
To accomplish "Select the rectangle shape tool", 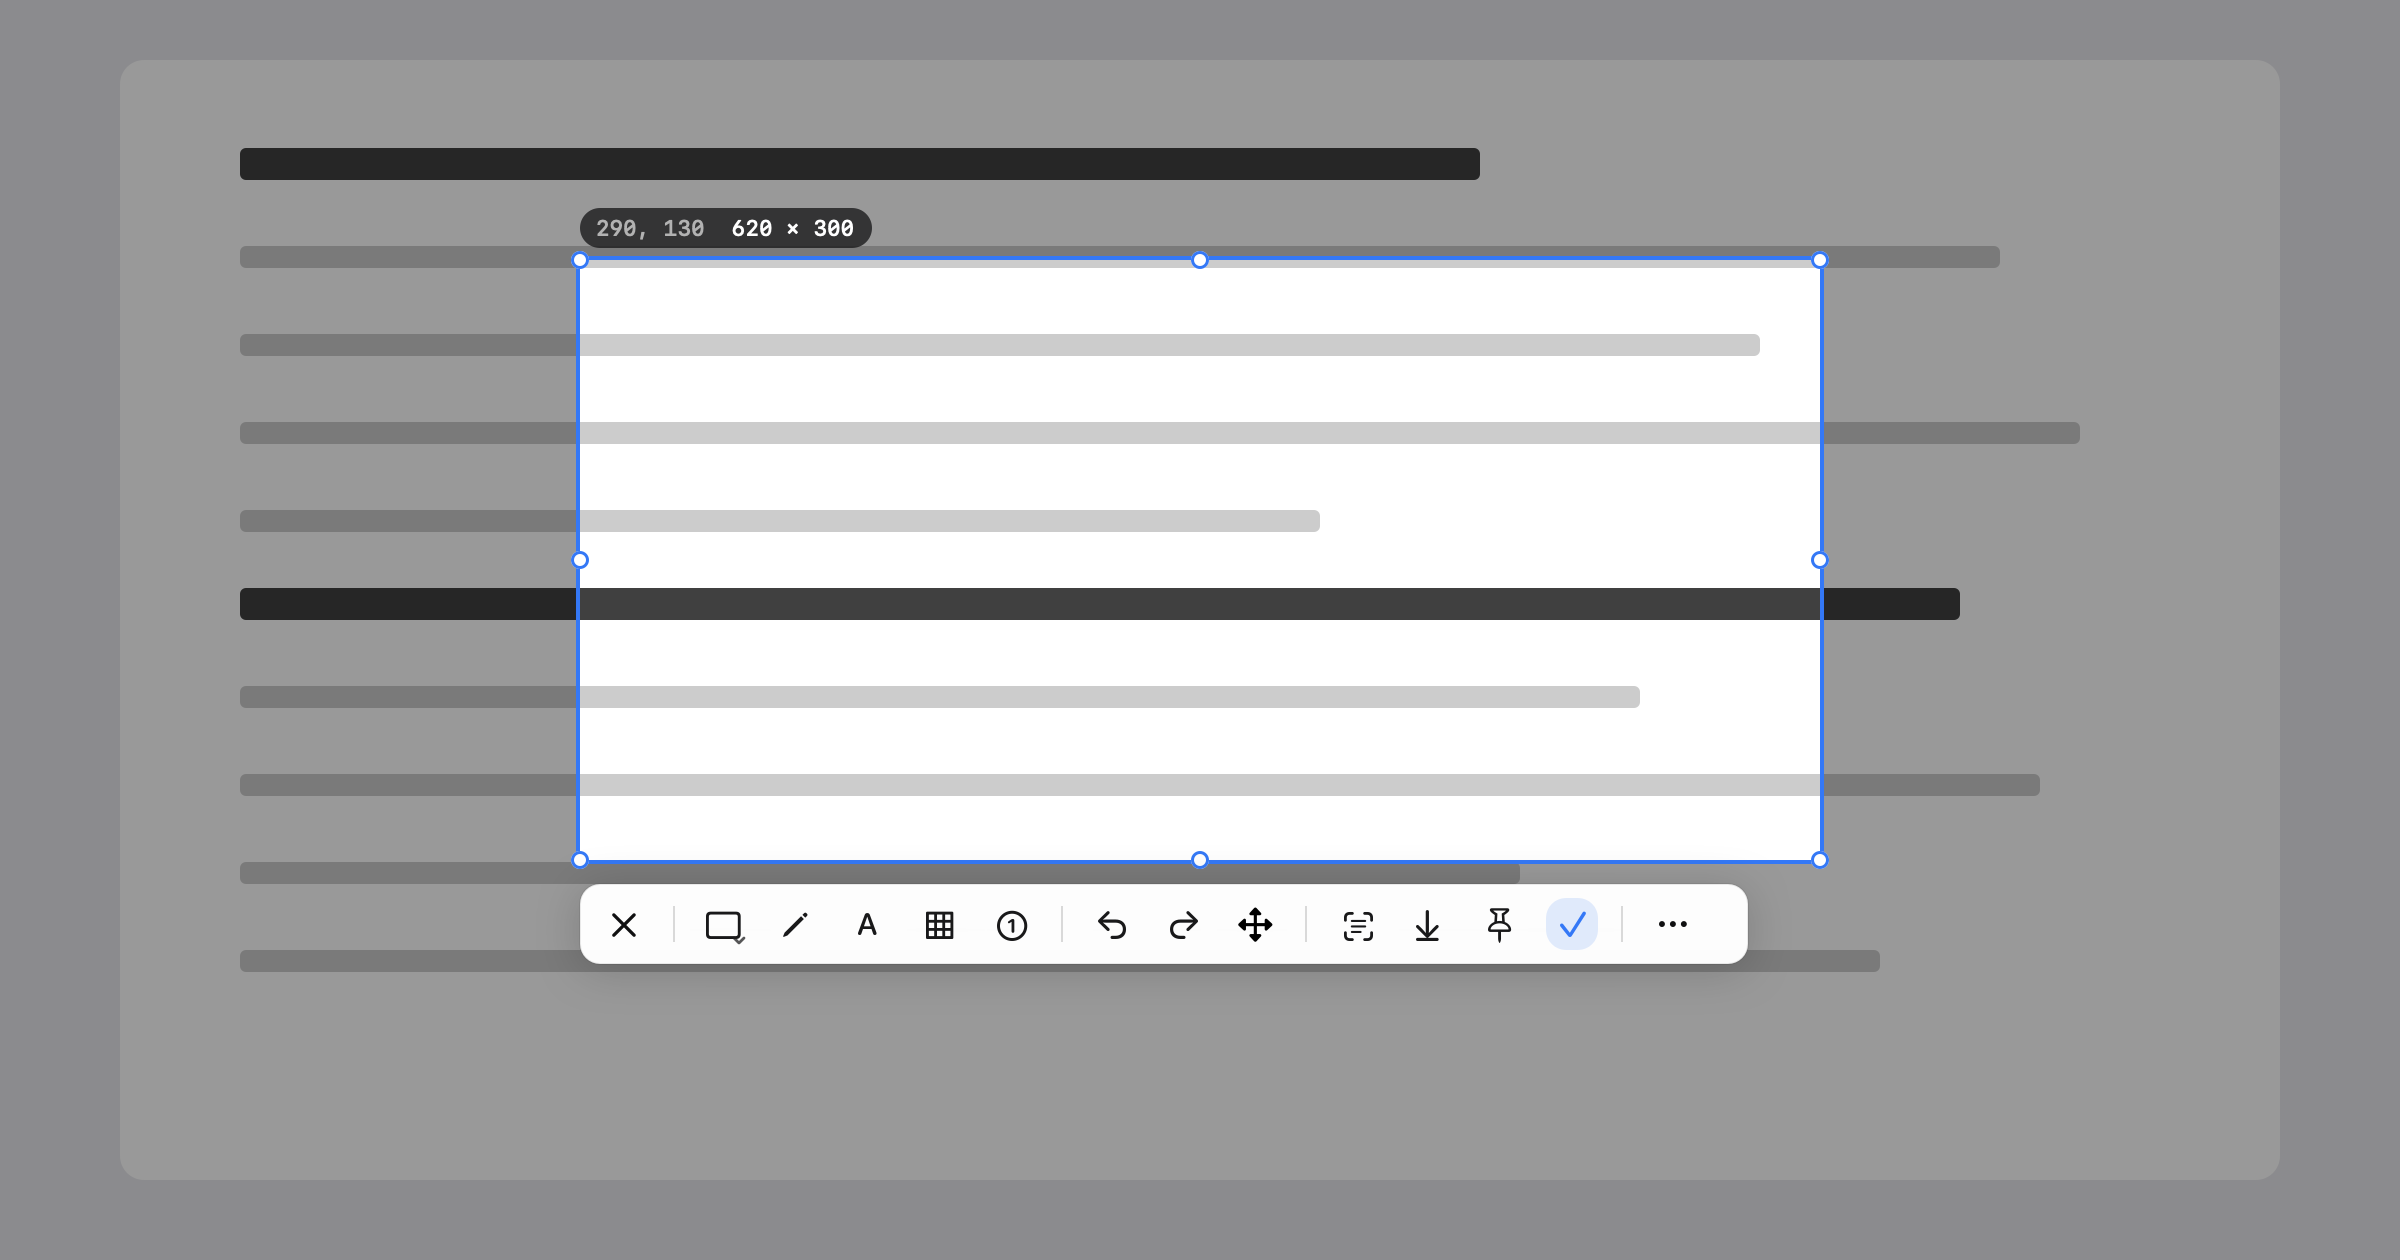I will point(724,925).
